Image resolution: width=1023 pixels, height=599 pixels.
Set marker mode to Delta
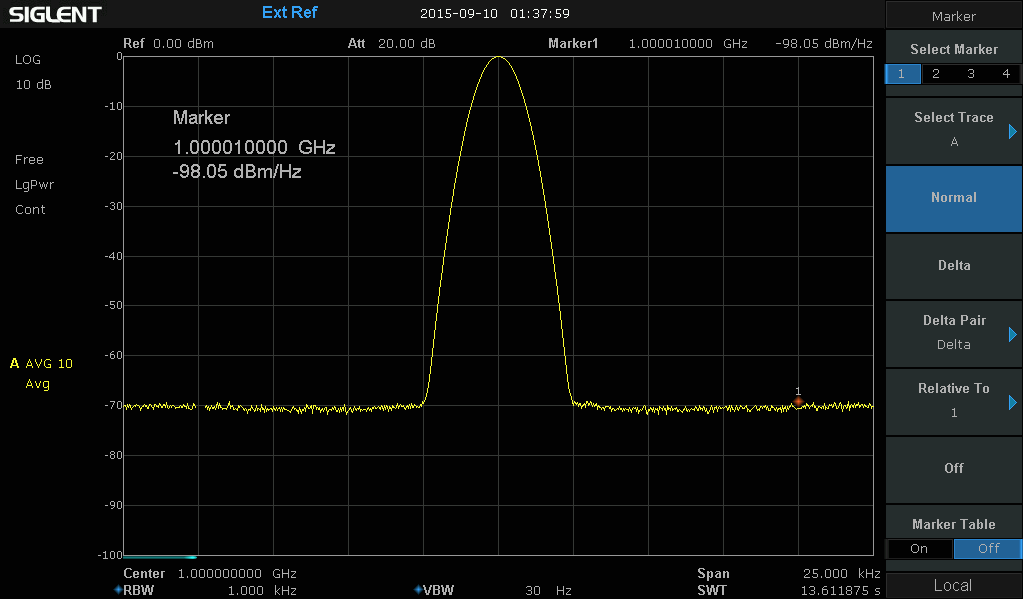click(x=954, y=266)
